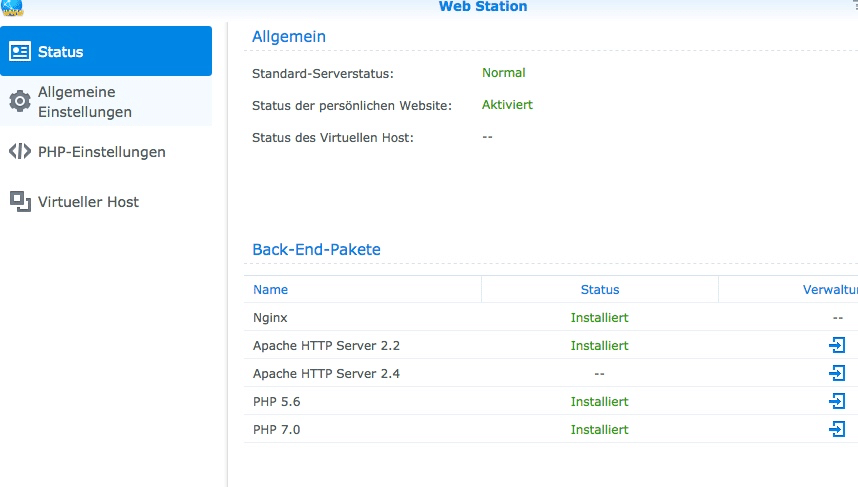Switch to PHP-Einstellungen page
This screenshot has width=858, height=487.
pyautogui.click(x=101, y=152)
